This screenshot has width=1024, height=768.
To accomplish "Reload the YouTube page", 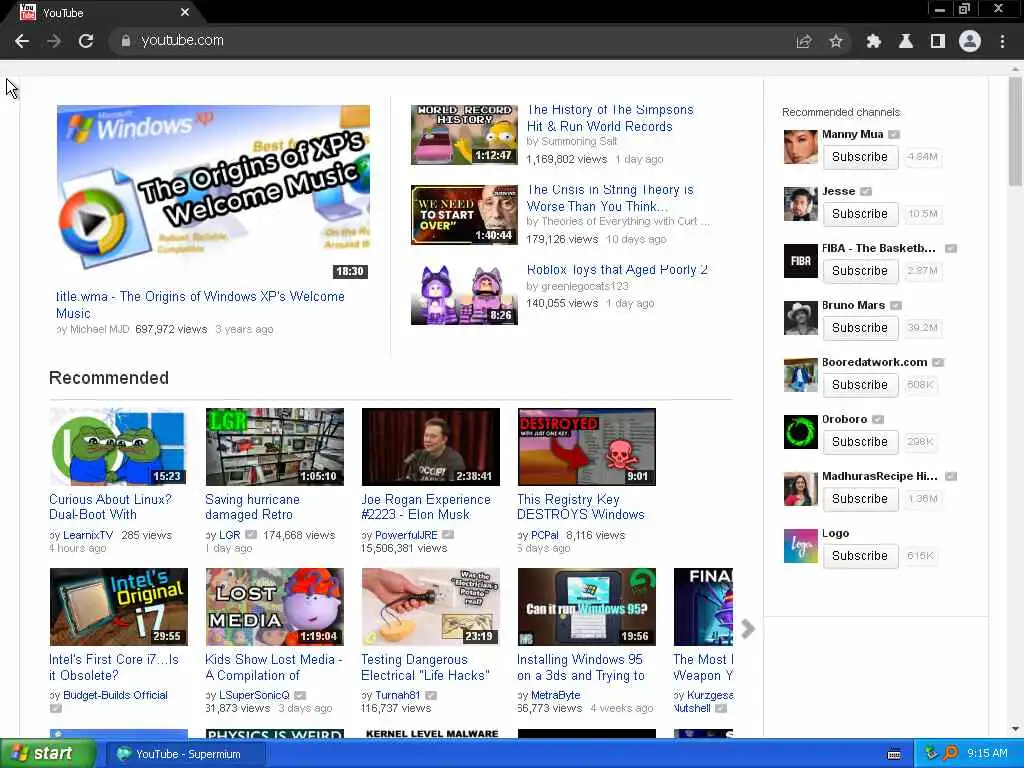I will click(86, 41).
